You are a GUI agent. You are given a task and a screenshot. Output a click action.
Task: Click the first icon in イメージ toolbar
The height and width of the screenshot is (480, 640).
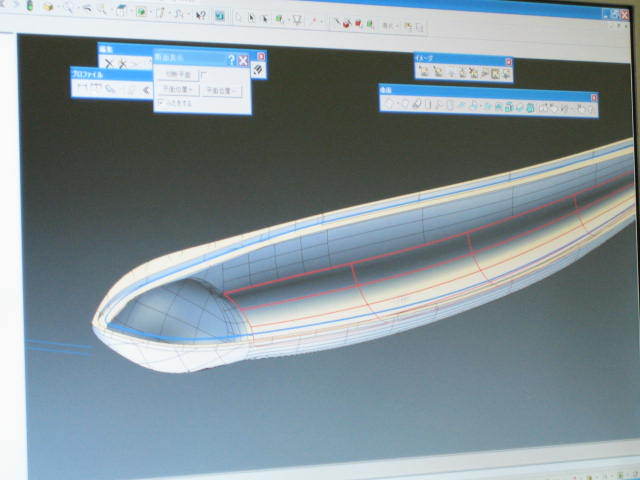[424, 71]
